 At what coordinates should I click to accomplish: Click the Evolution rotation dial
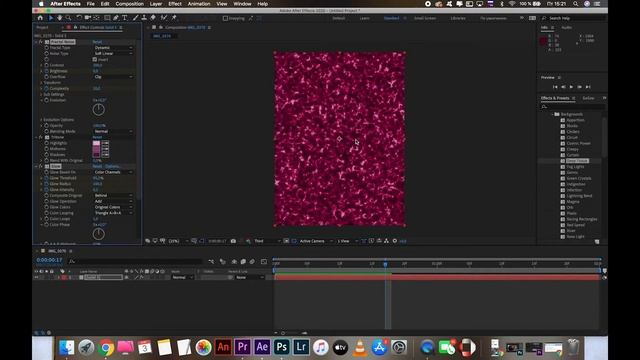point(98,109)
